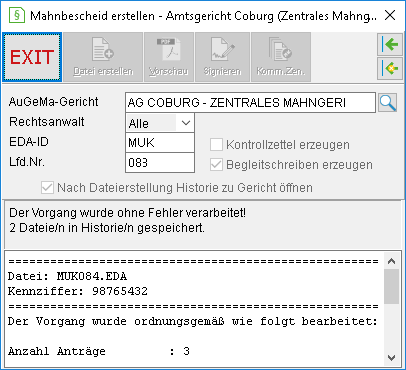Click '2 Dateie/n in Historie/n gespeichert.'
The image size is (406, 370).
[x=107, y=228]
